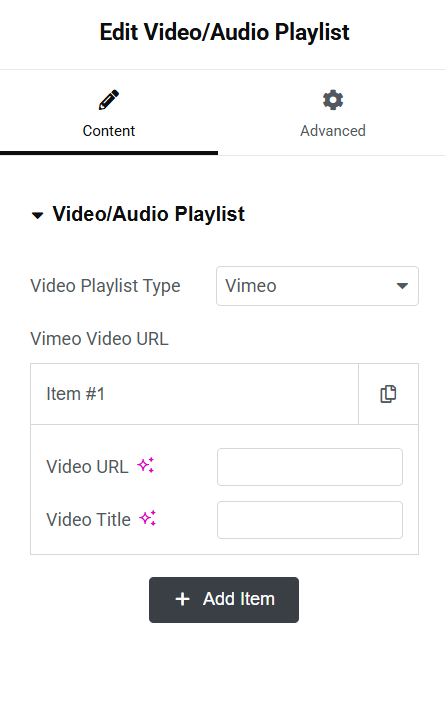445x722 pixels.
Task: Click the gear icon above Advanced
Action: tap(333, 100)
